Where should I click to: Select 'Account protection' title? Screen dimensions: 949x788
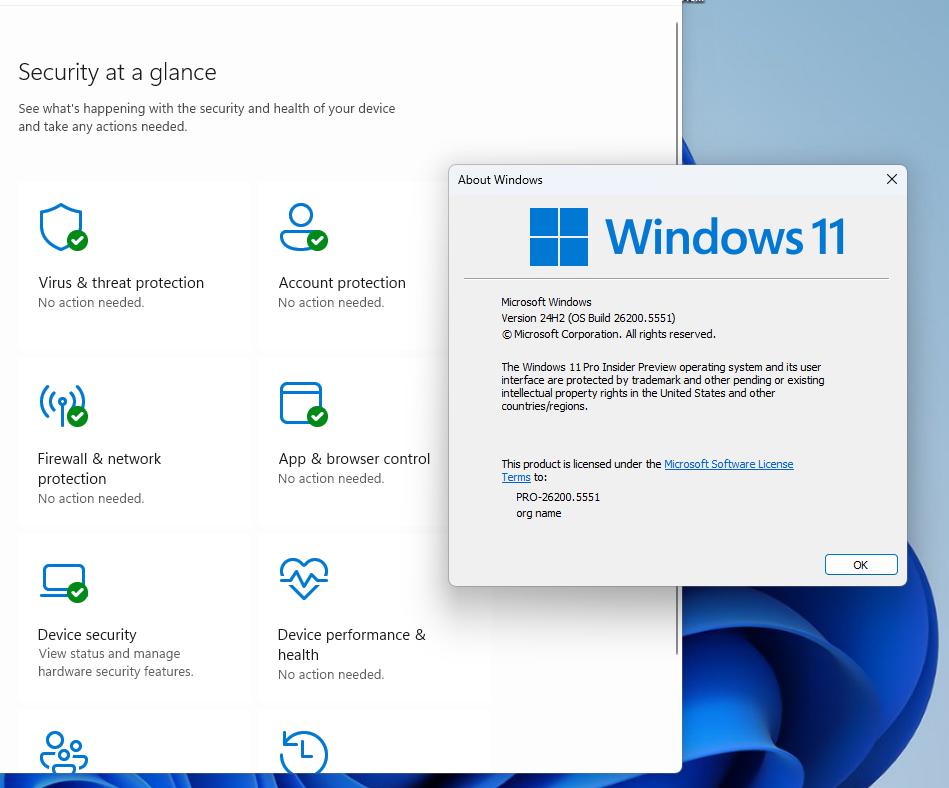pos(342,283)
